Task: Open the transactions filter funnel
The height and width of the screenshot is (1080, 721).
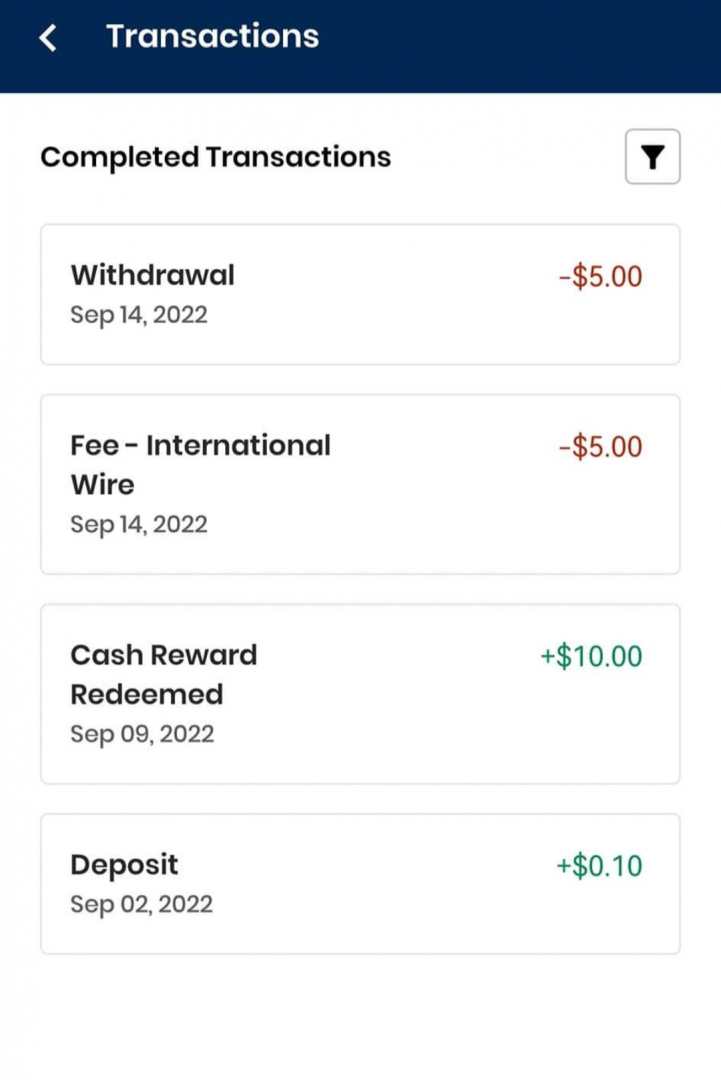Action: 652,157
